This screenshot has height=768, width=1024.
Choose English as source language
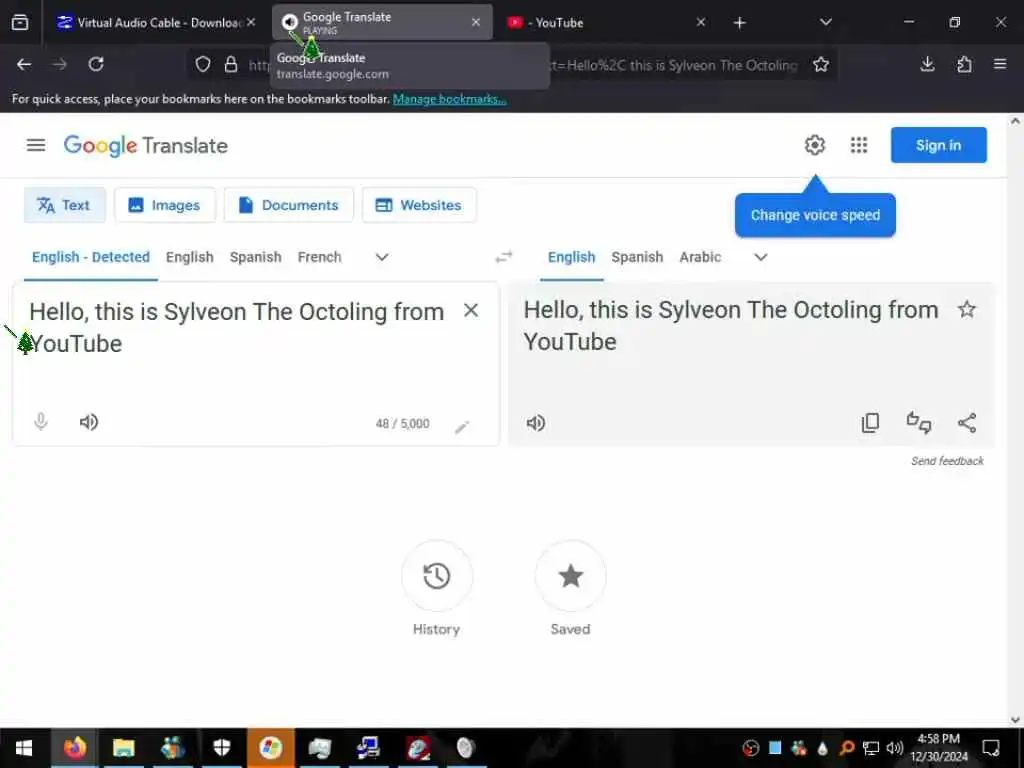189,257
